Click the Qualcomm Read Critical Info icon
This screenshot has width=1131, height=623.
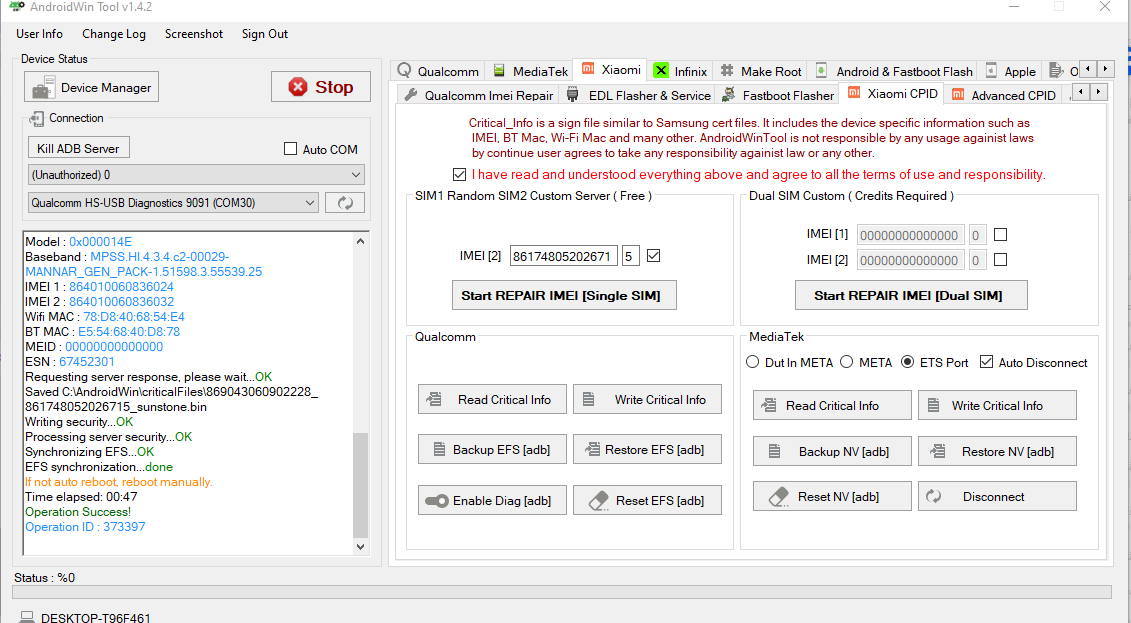tap(434, 399)
